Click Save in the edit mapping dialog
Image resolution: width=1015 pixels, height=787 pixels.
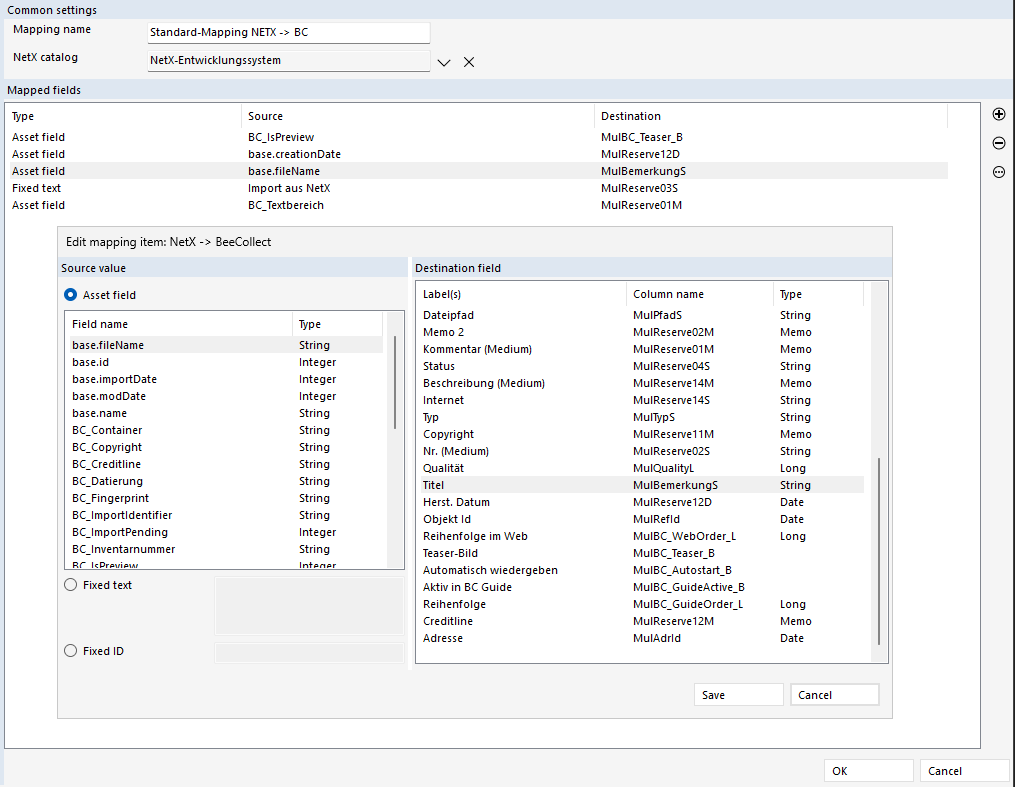point(738,695)
